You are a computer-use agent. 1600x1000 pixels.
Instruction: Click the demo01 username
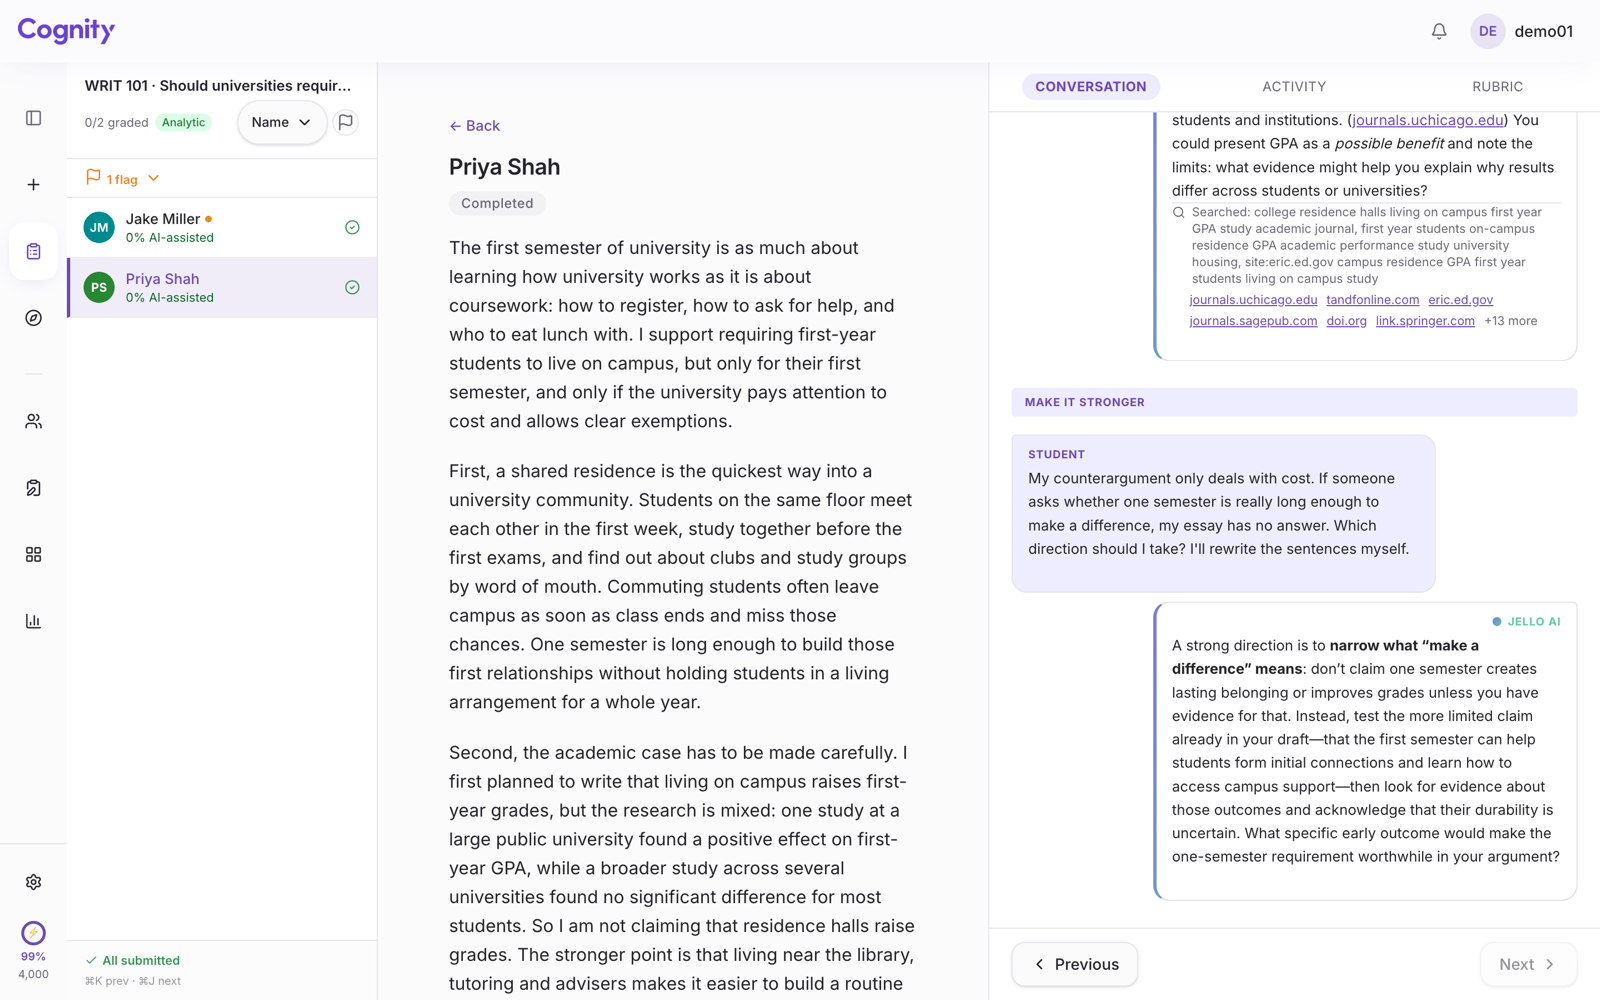(x=1543, y=31)
